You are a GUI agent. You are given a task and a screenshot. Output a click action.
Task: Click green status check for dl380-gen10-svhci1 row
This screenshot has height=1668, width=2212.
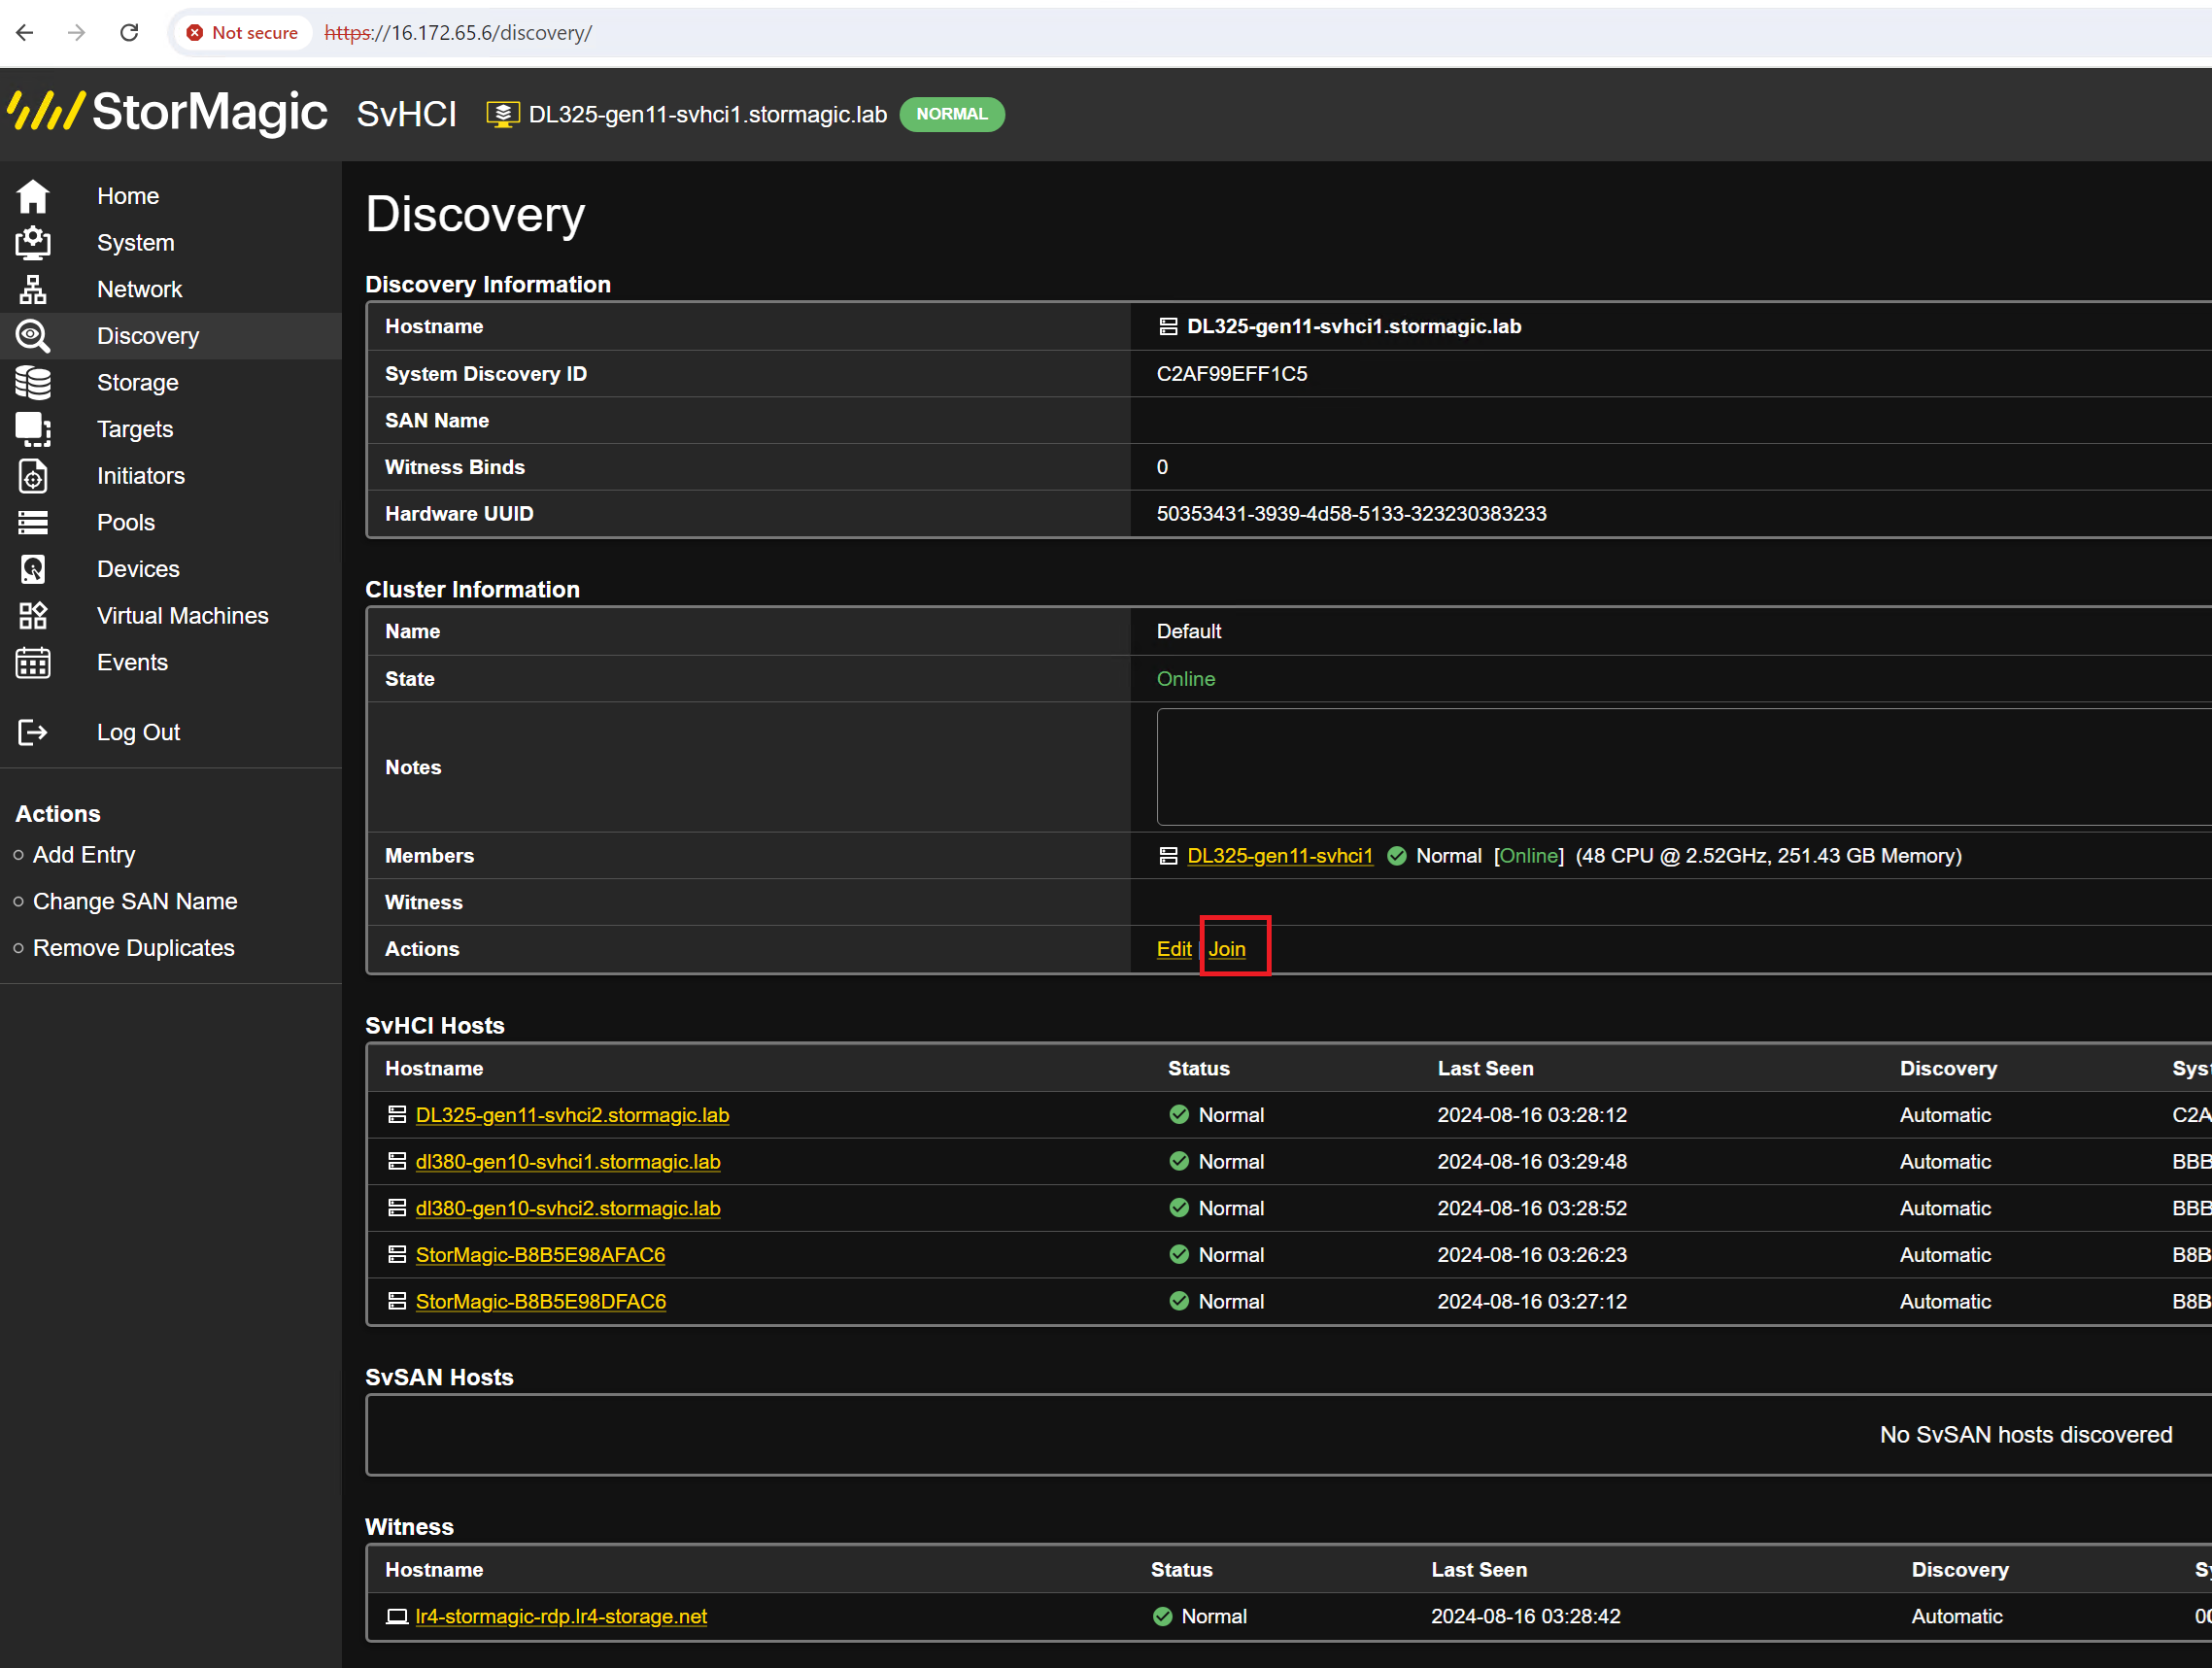coord(1179,1161)
